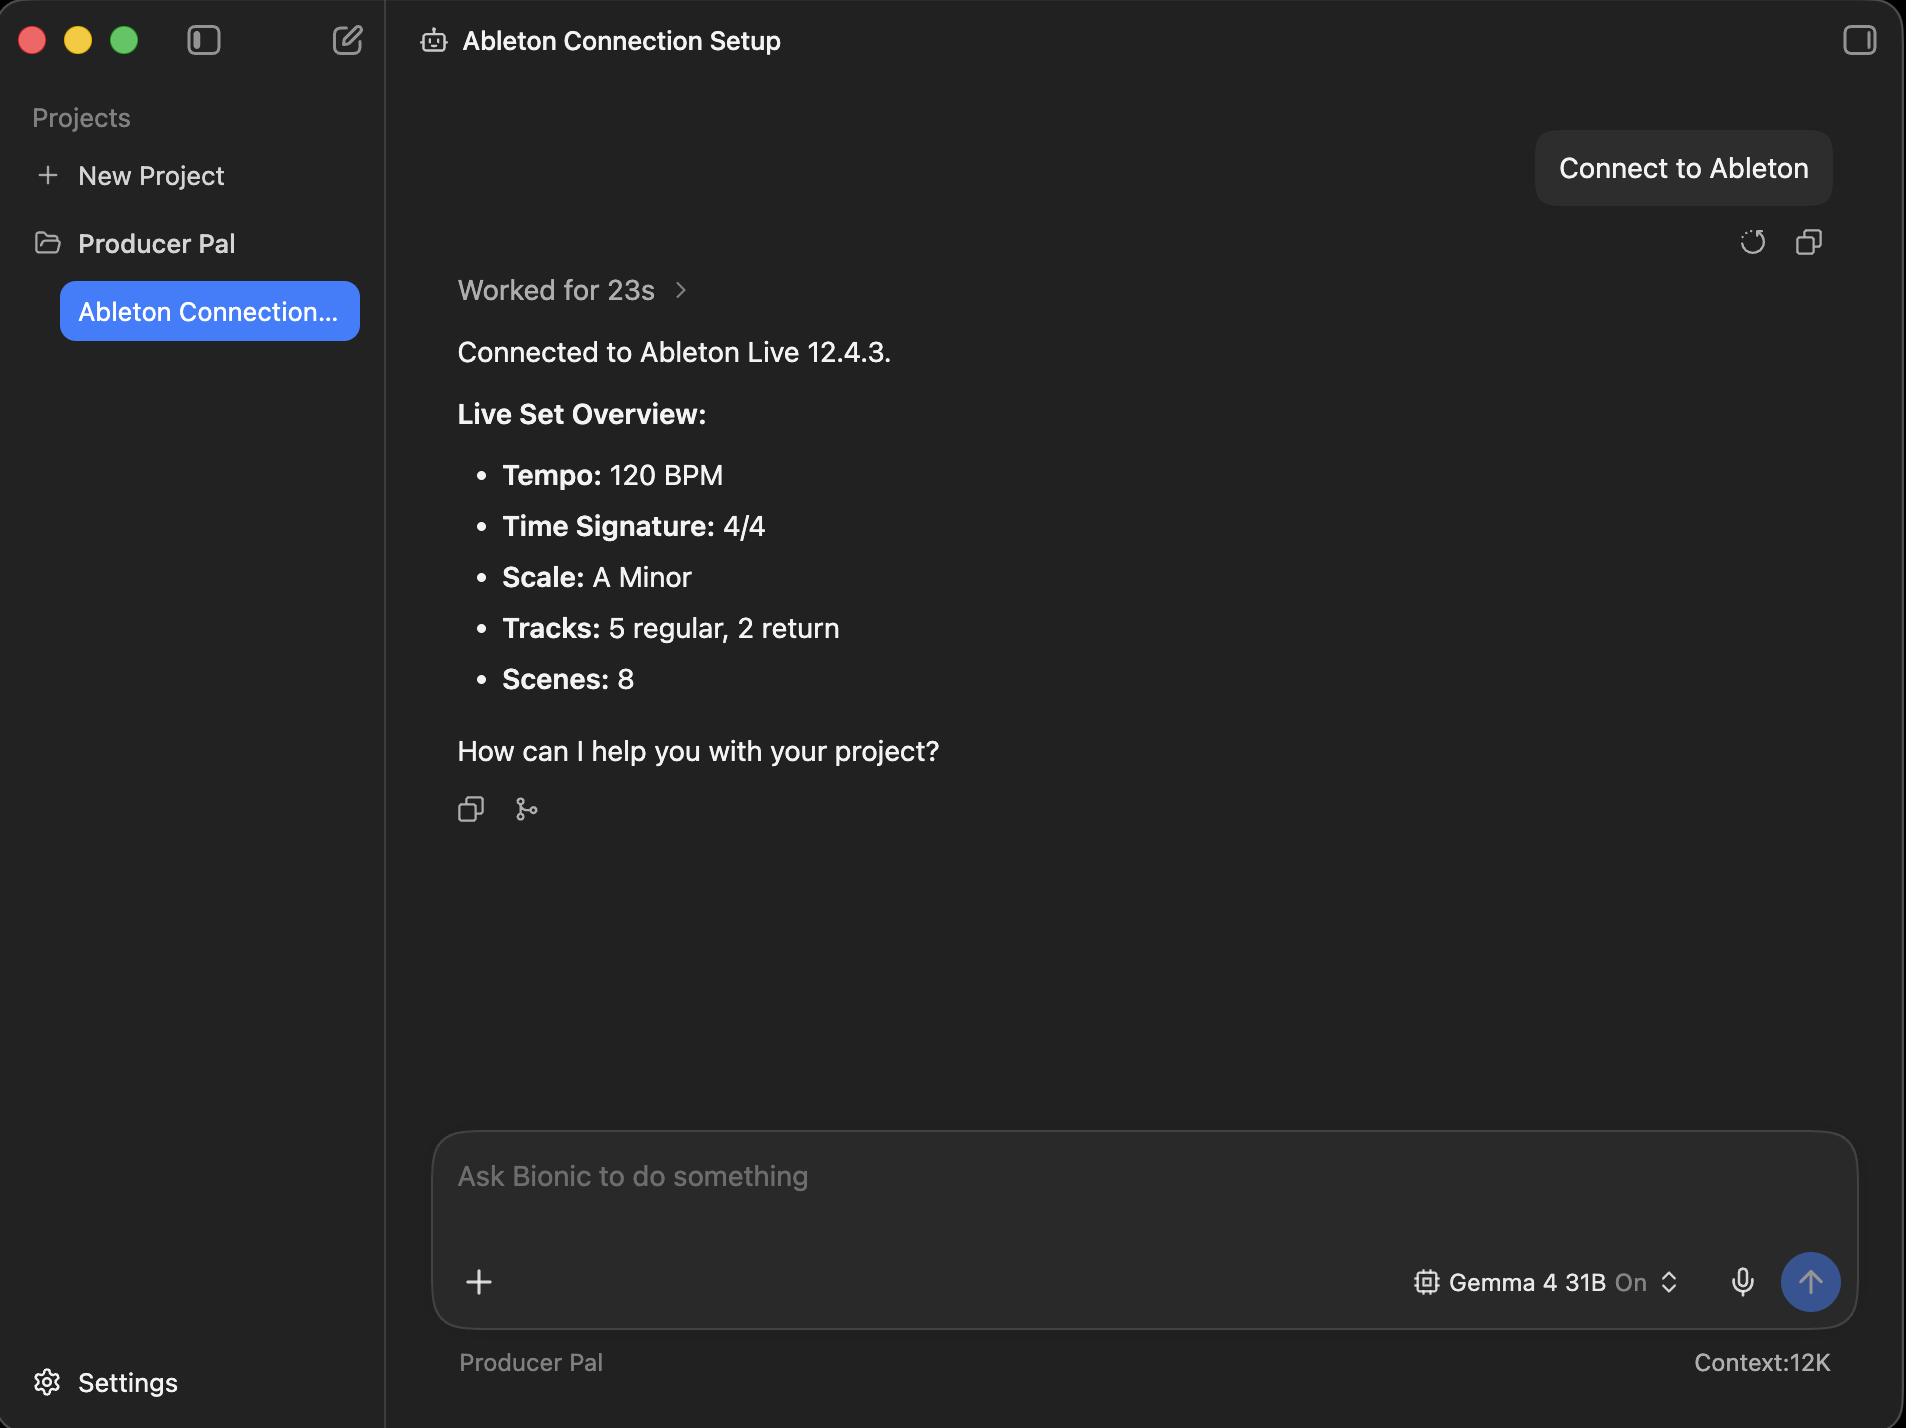Image resolution: width=1906 pixels, height=1428 pixels.
Task: Click the 'Tracks: 5 regular, 2 return' line
Action: pyautogui.click(x=670, y=628)
